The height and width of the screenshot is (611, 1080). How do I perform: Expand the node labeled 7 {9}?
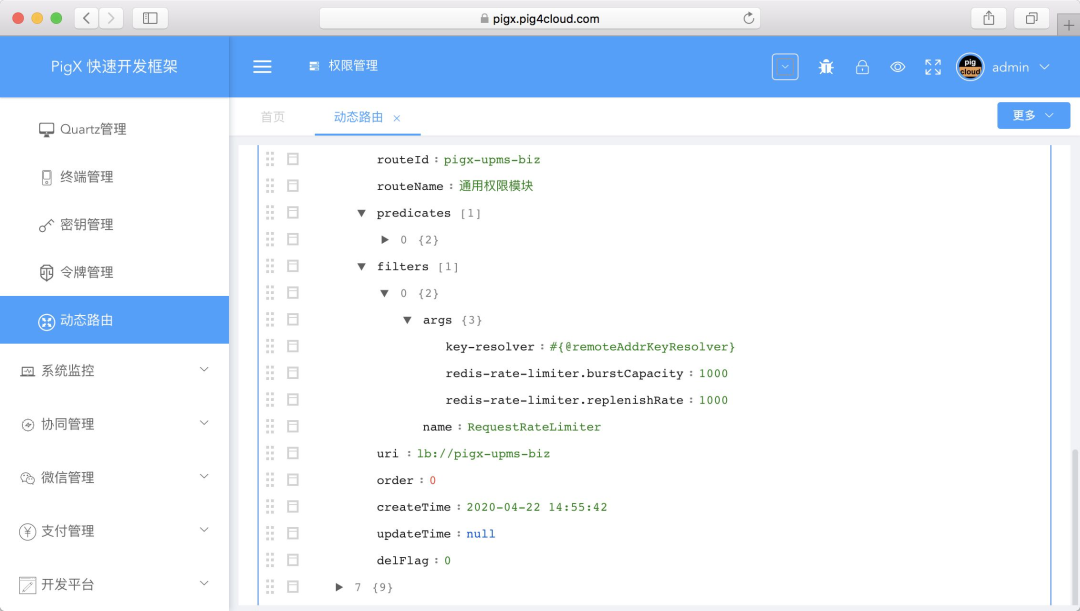[x=339, y=587]
